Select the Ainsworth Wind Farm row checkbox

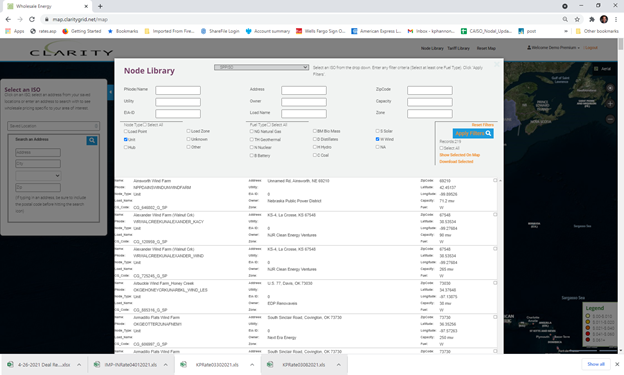coord(495,180)
